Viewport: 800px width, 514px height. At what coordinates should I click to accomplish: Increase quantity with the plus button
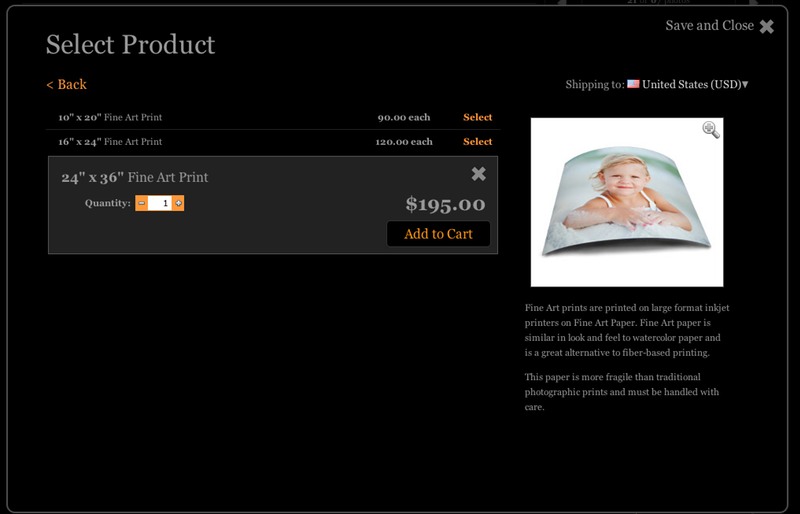[178, 203]
